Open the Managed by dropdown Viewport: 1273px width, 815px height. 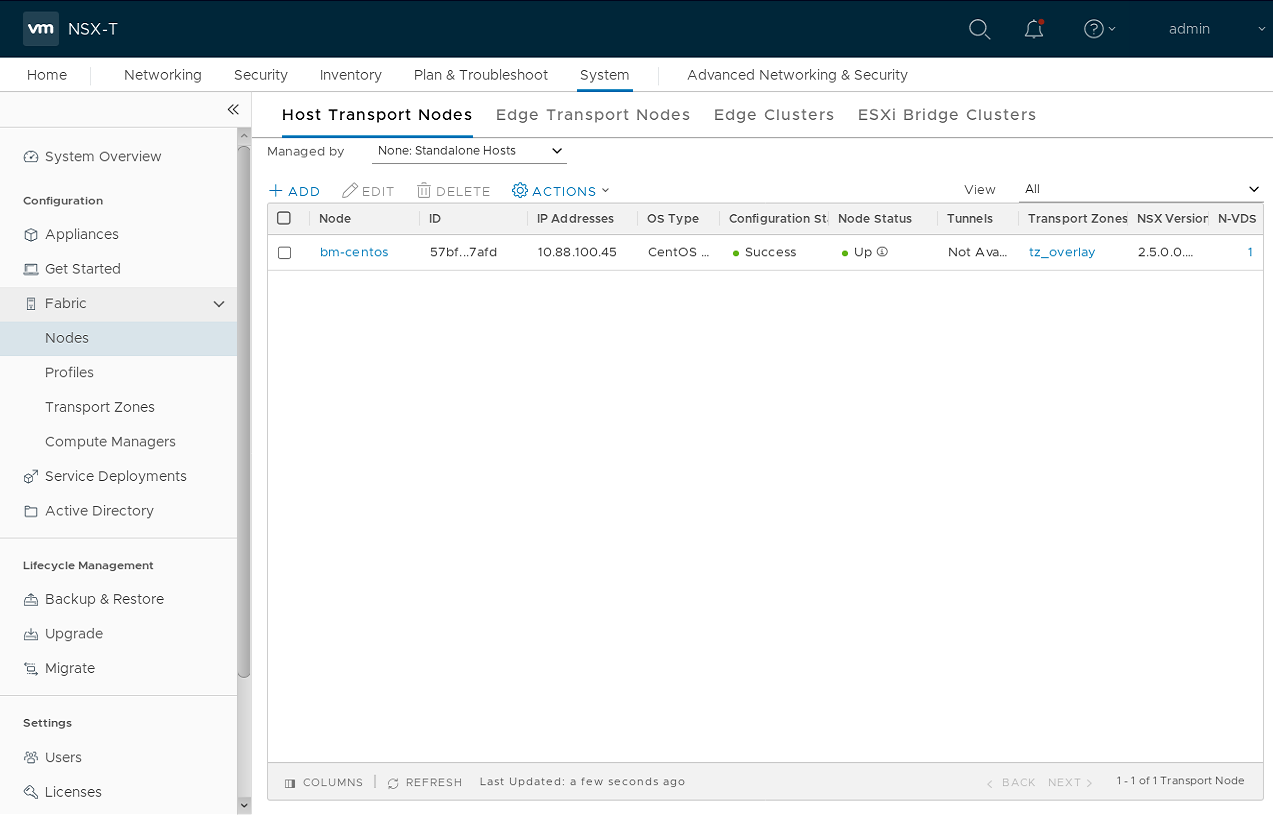(x=469, y=151)
